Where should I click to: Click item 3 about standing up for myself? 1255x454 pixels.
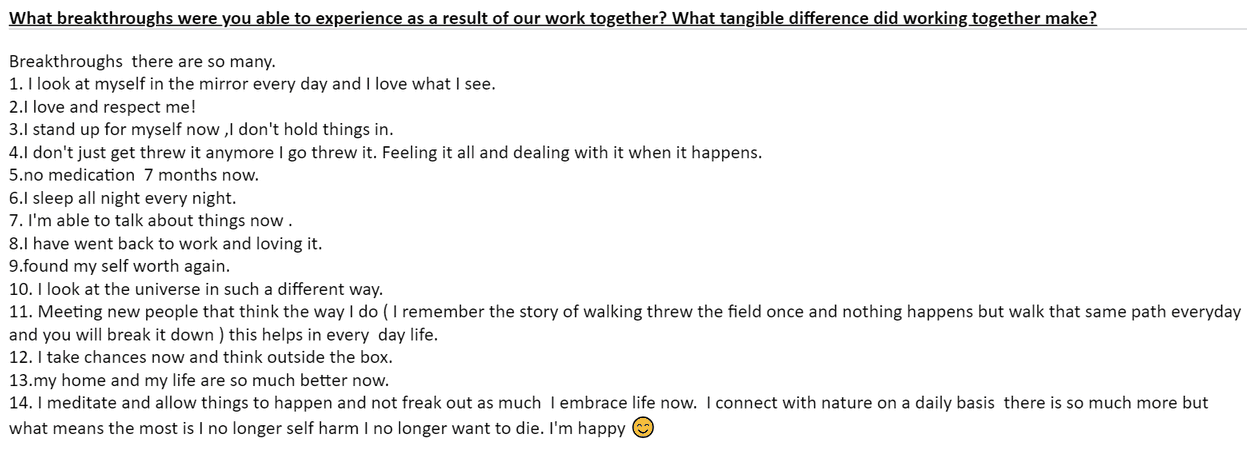pyautogui.click(x=202, y=130)
